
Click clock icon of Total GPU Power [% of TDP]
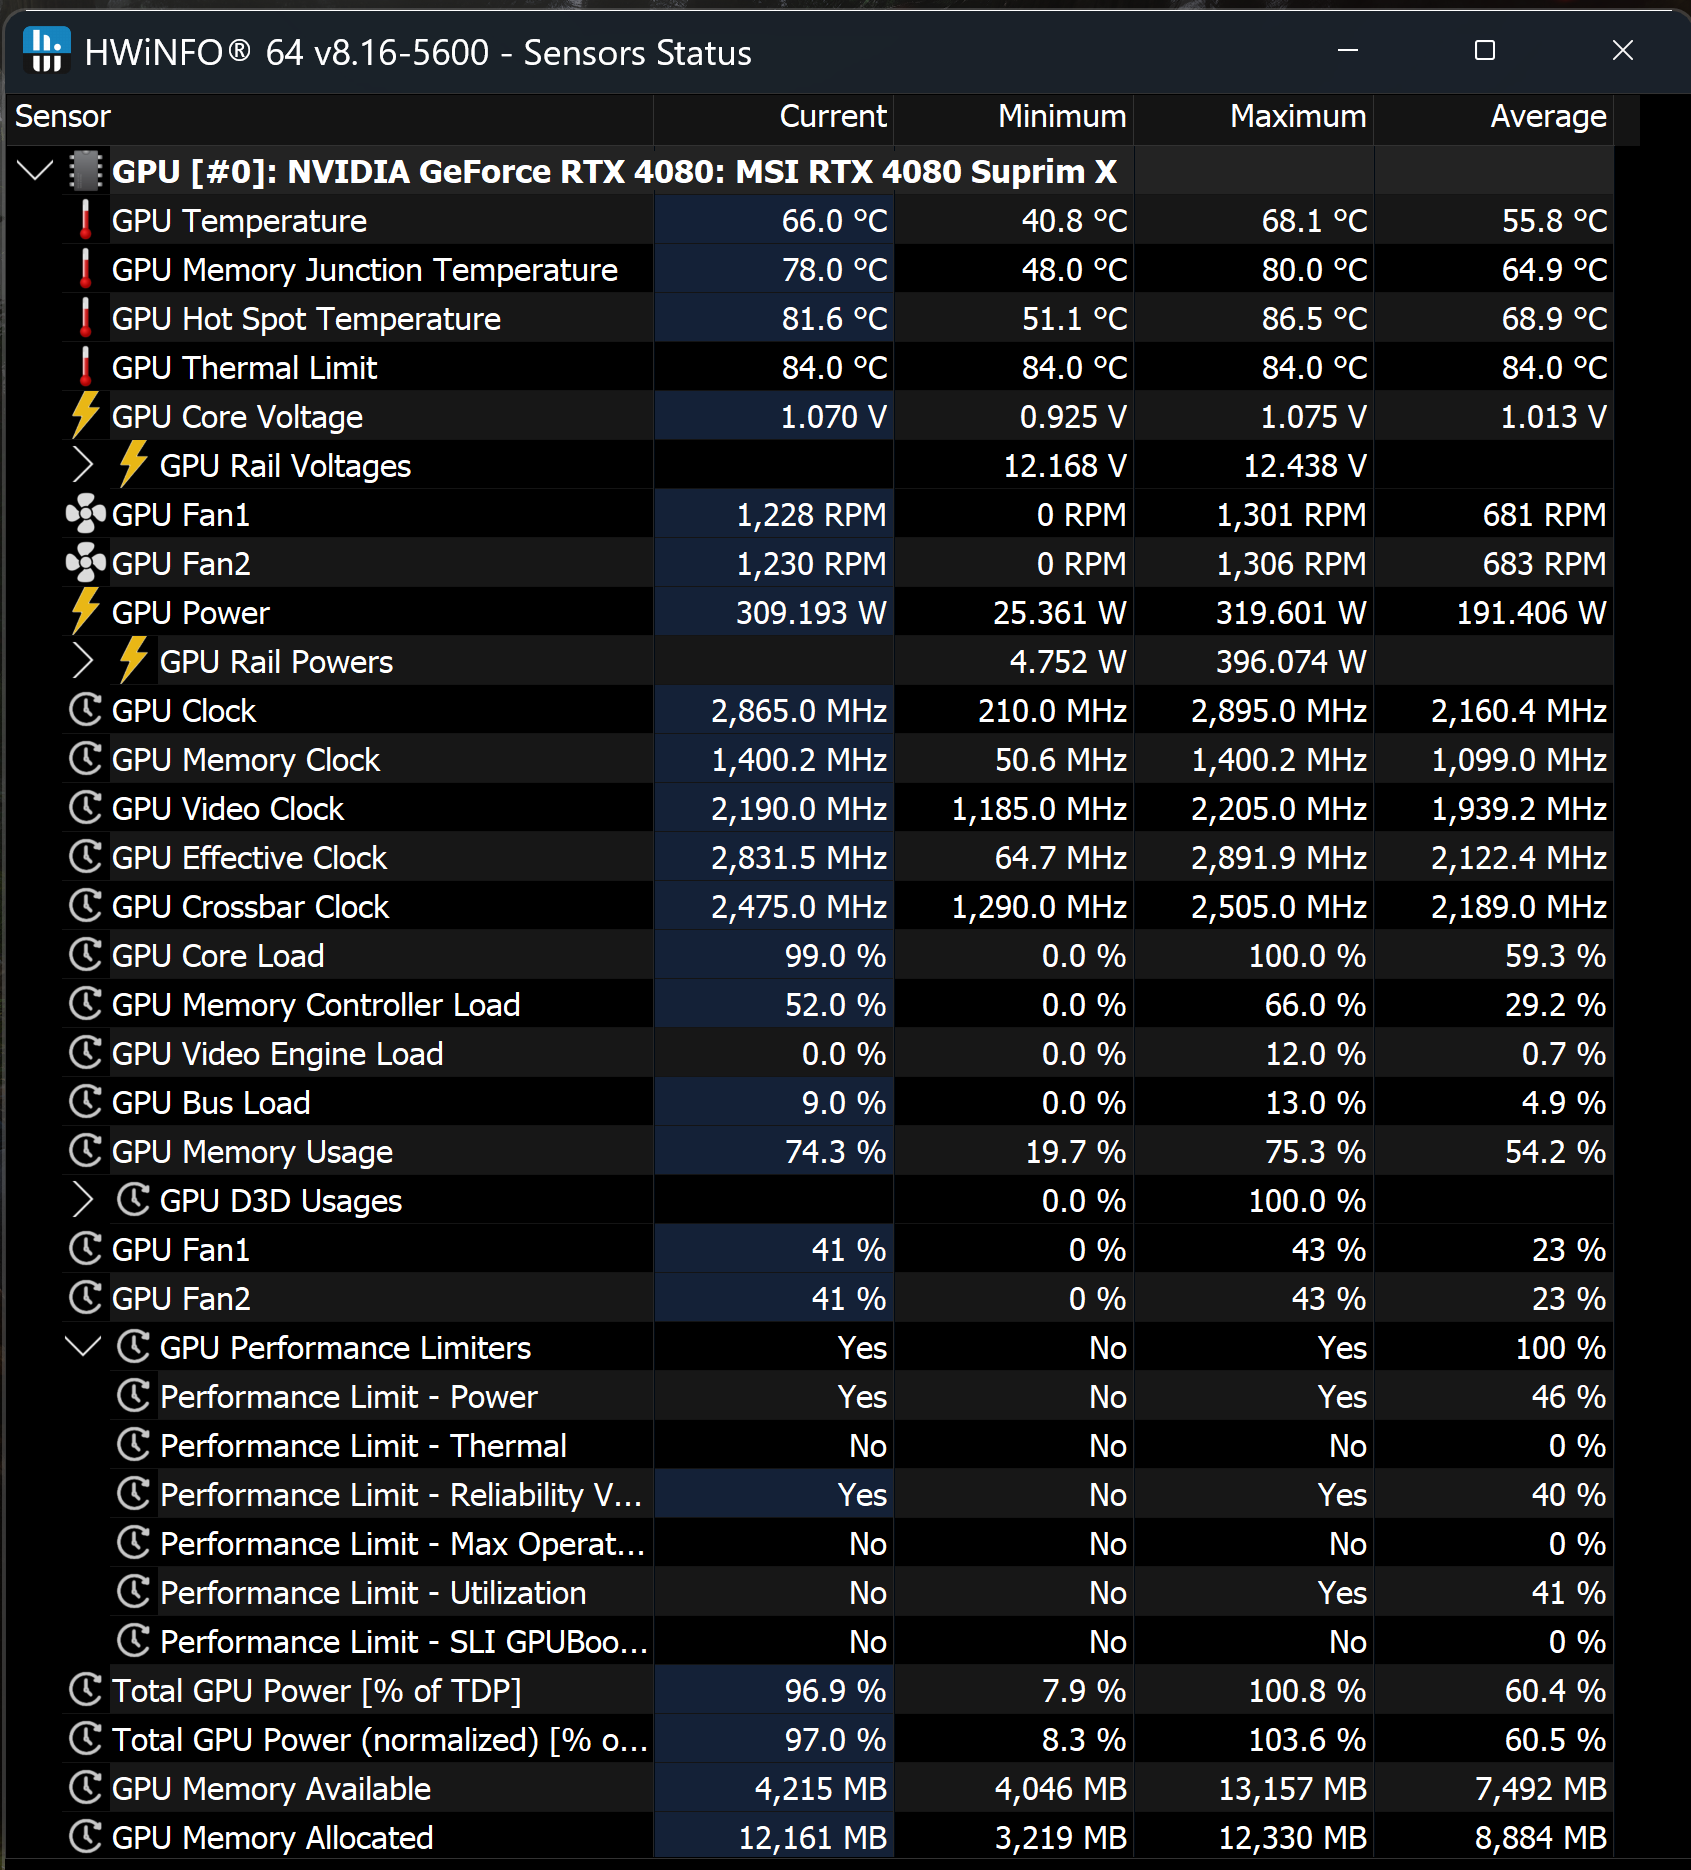click(x=86, y=1690)
